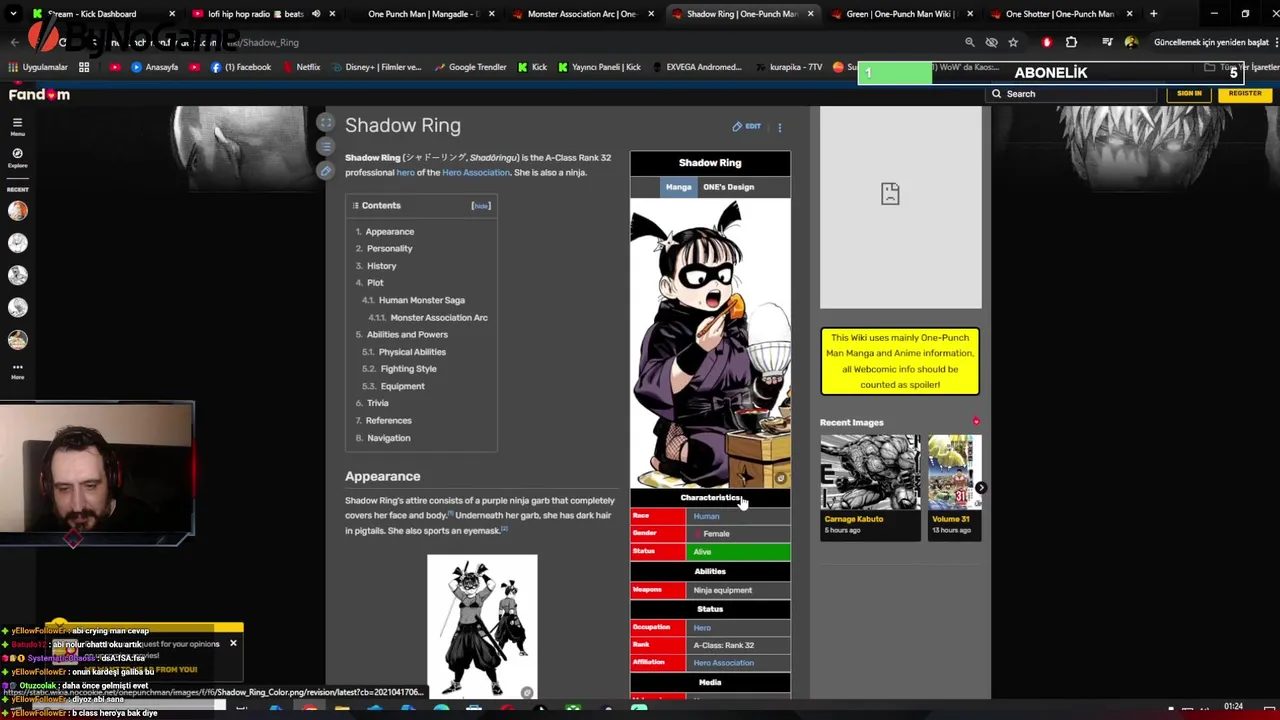
Task: Open the Explore compass icon in sidebar
Action: coord(17,158)
